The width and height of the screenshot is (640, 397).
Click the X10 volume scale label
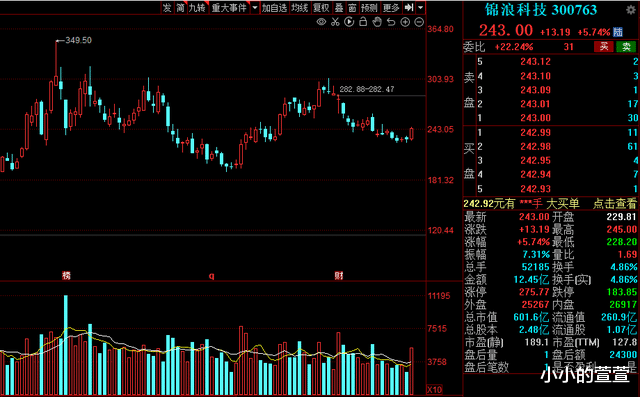(434, 390)
